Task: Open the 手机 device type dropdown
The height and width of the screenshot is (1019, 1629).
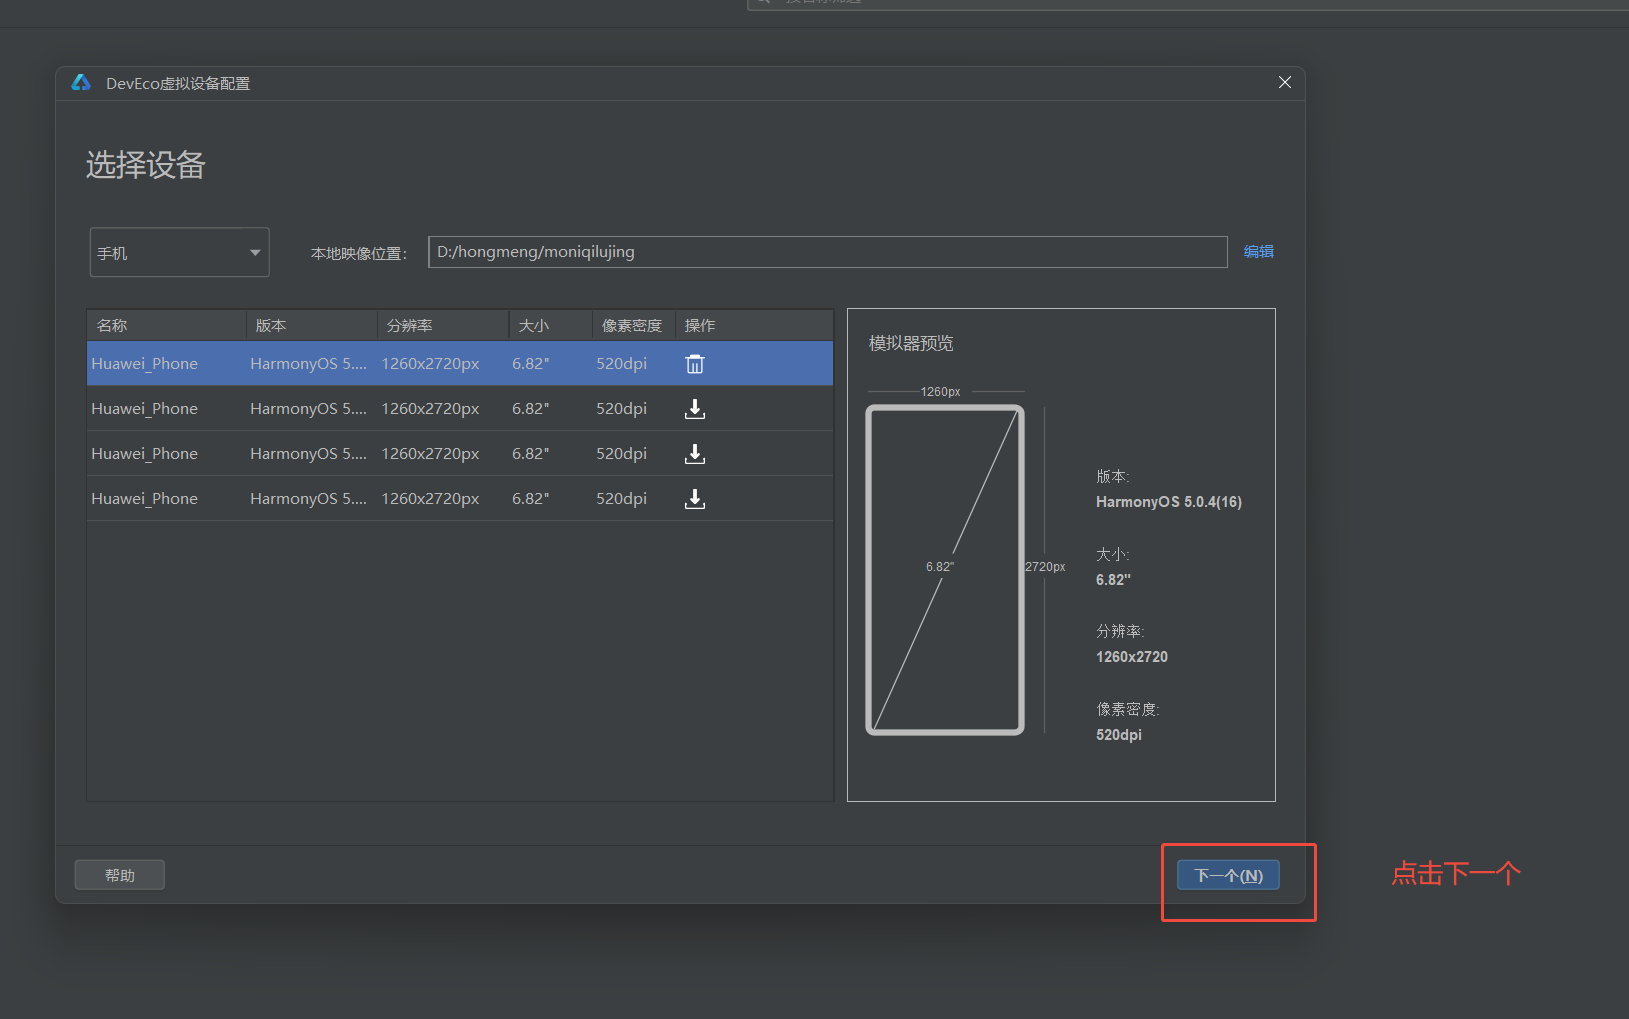Action: 180,252
